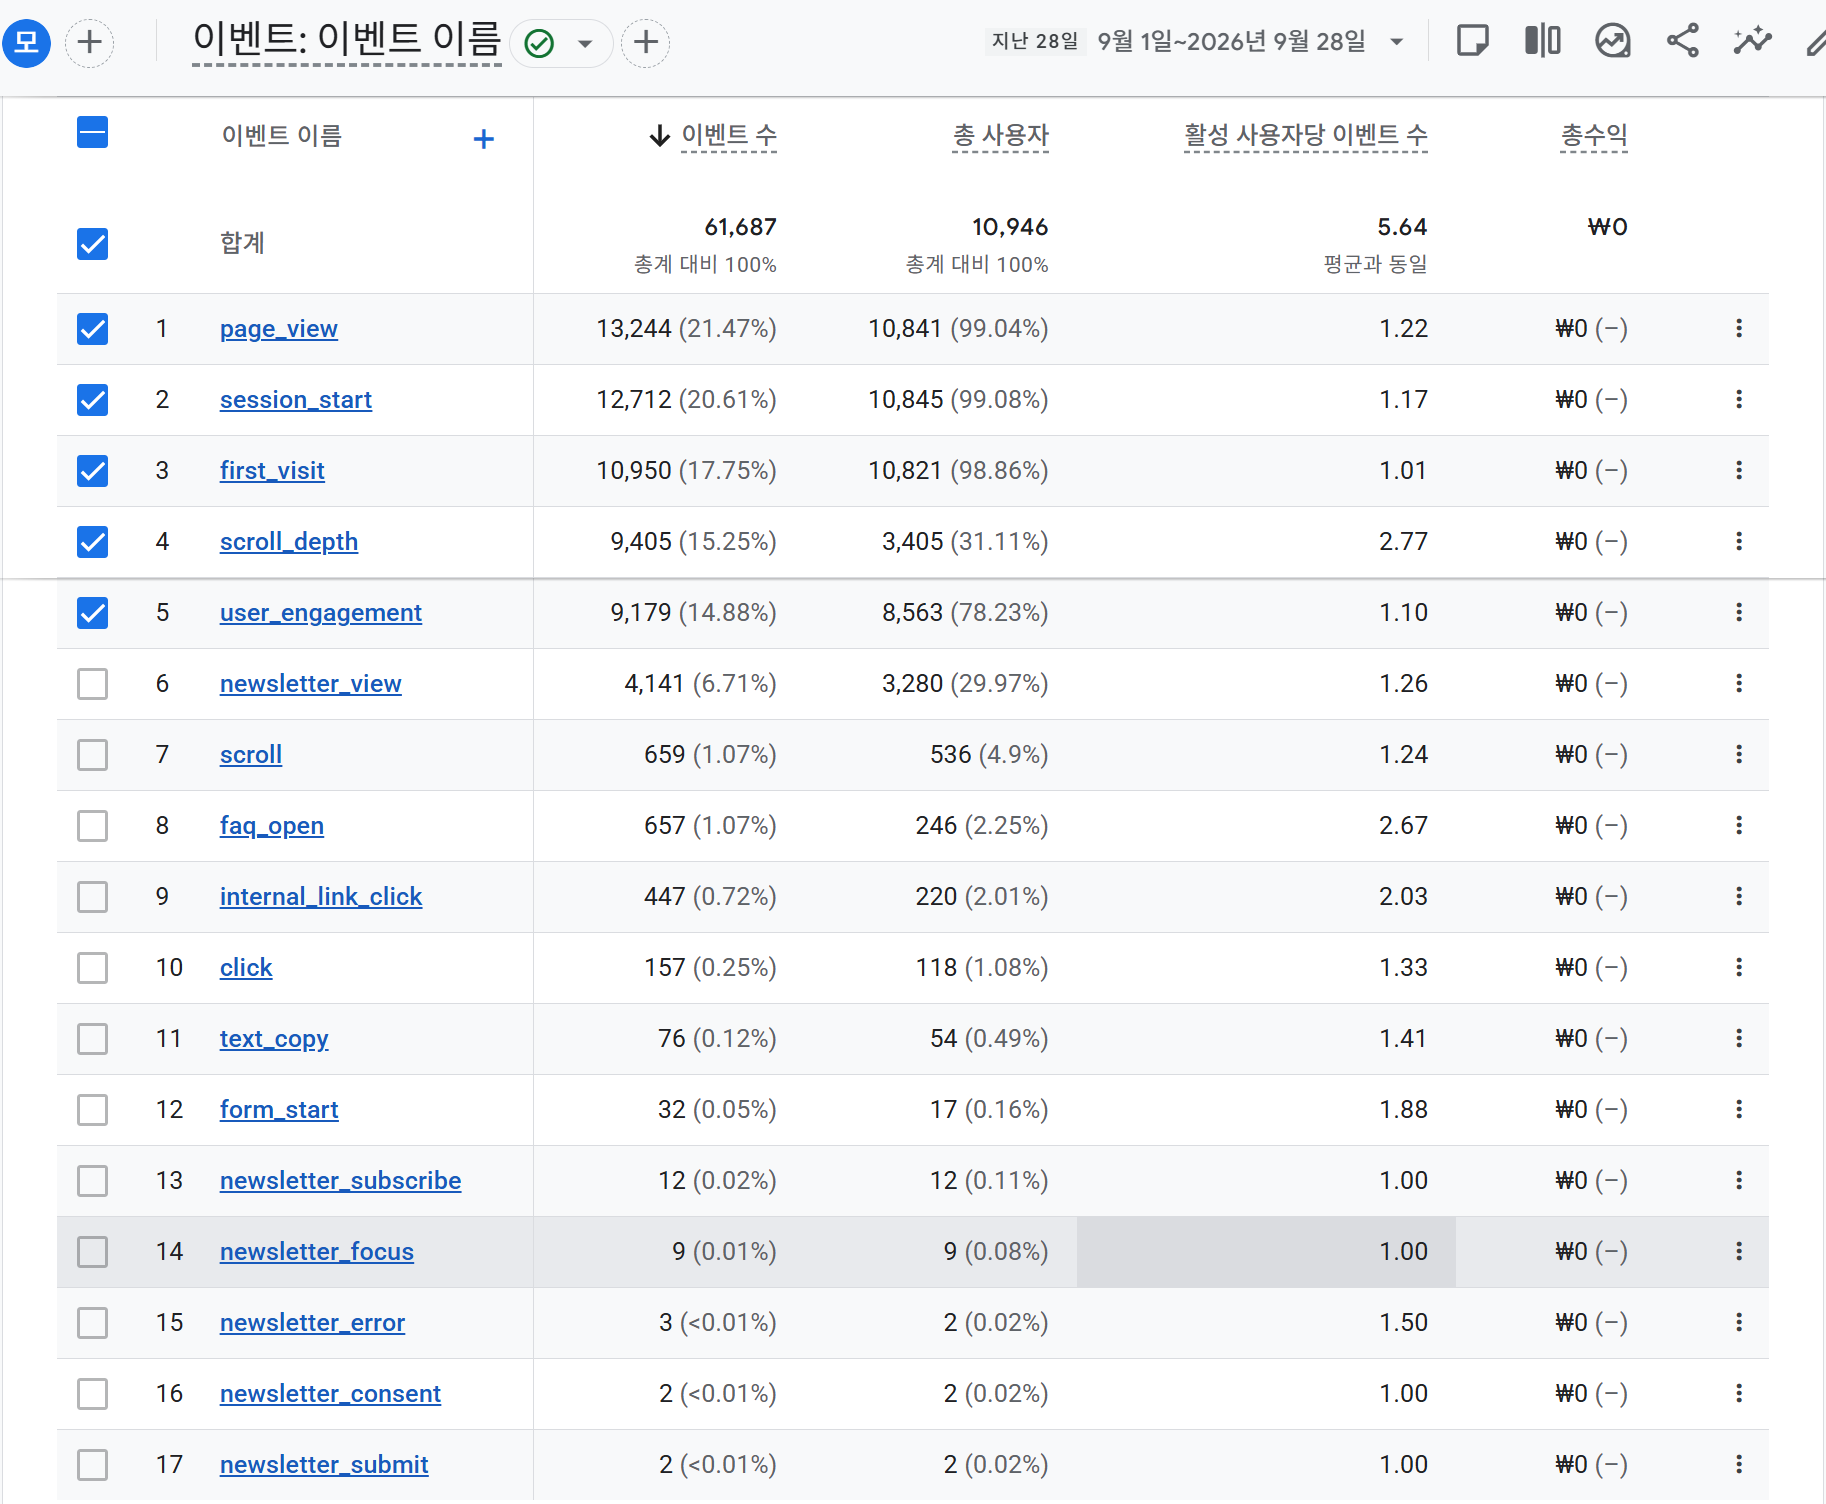
Task: Open the date range dropdown arrow
Action: click(1397, 42)
